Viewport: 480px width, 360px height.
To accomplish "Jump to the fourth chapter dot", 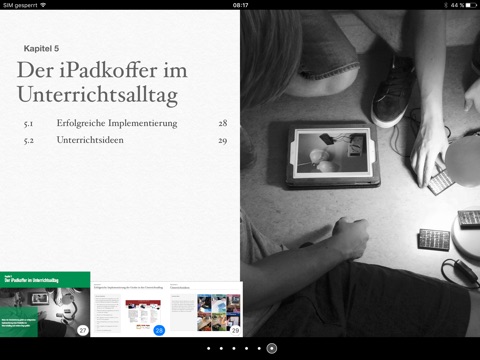I will 247,348.
